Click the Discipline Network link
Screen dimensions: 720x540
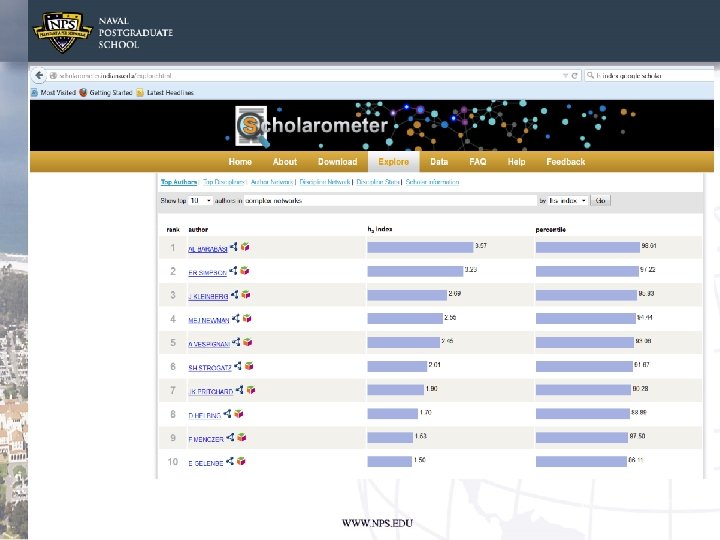point(325,182)
